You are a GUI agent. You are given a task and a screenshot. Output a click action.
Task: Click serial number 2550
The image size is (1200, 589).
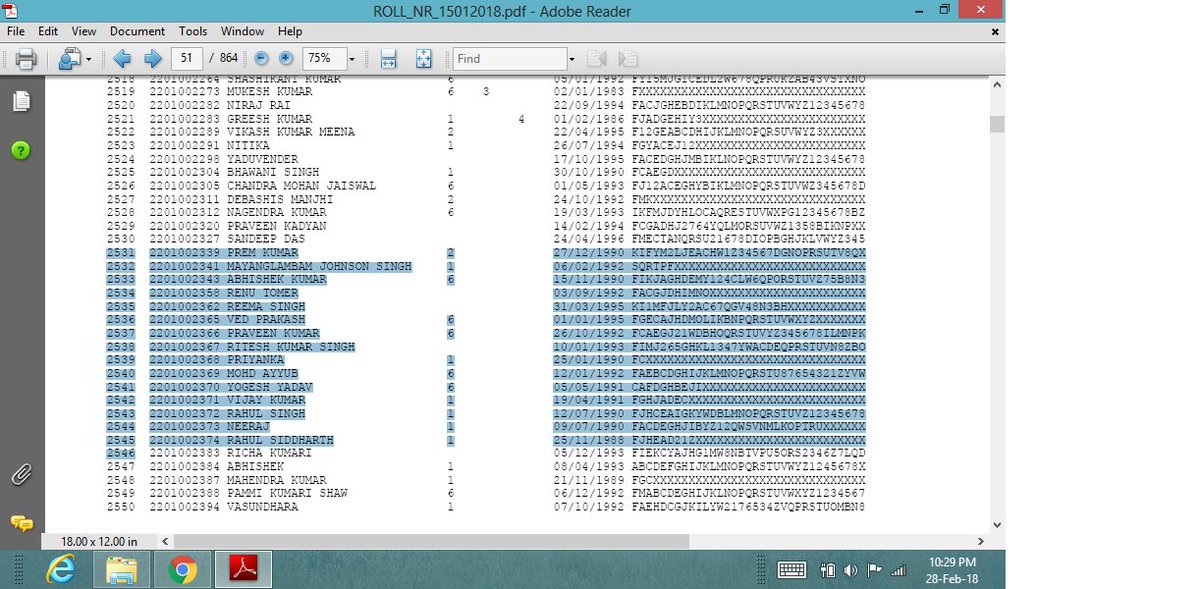pos(120,507)
